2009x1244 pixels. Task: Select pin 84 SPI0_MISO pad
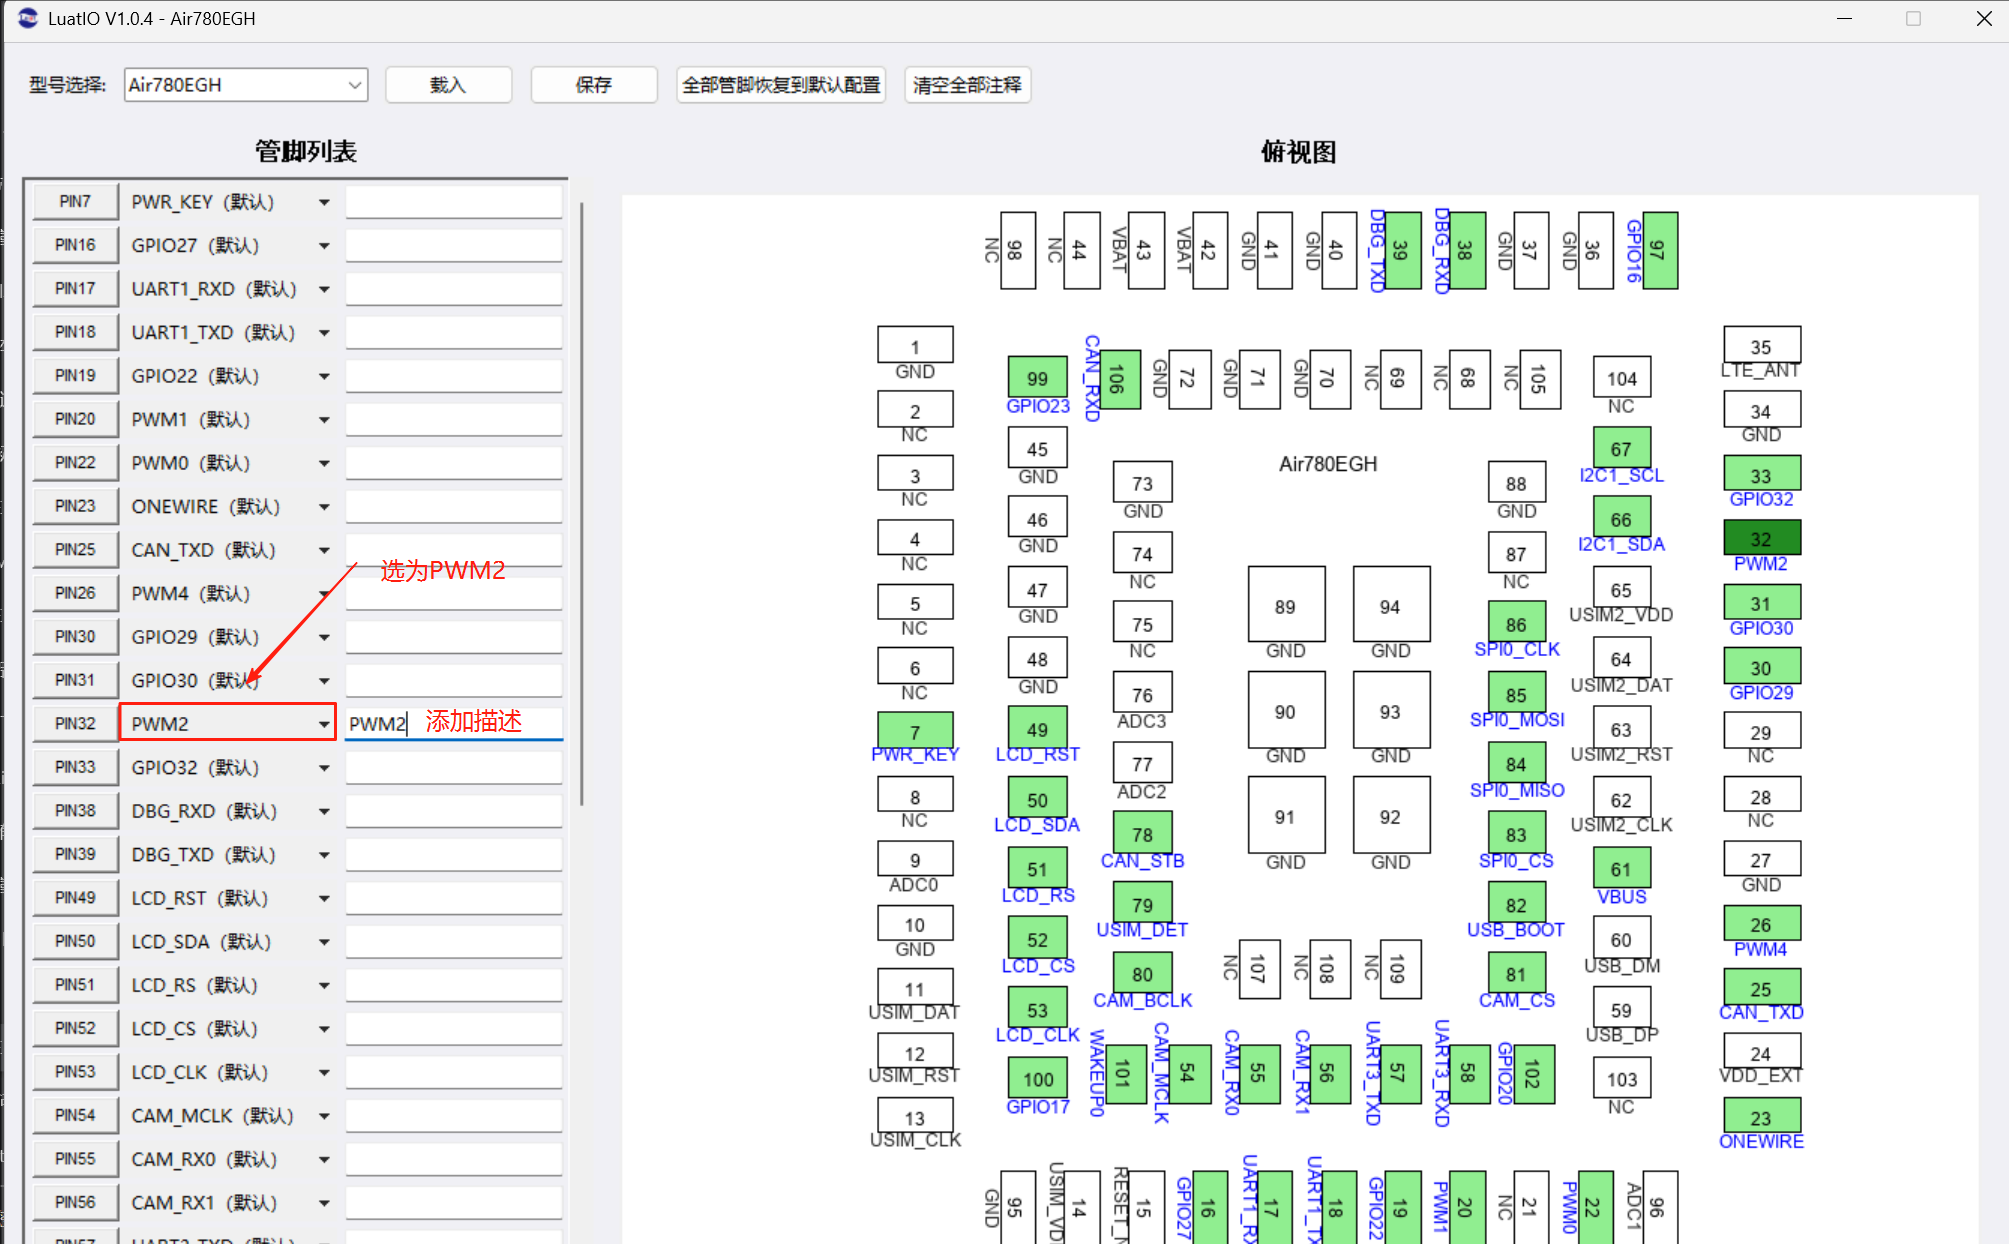pyautogui.click(x=1516, y=763)
